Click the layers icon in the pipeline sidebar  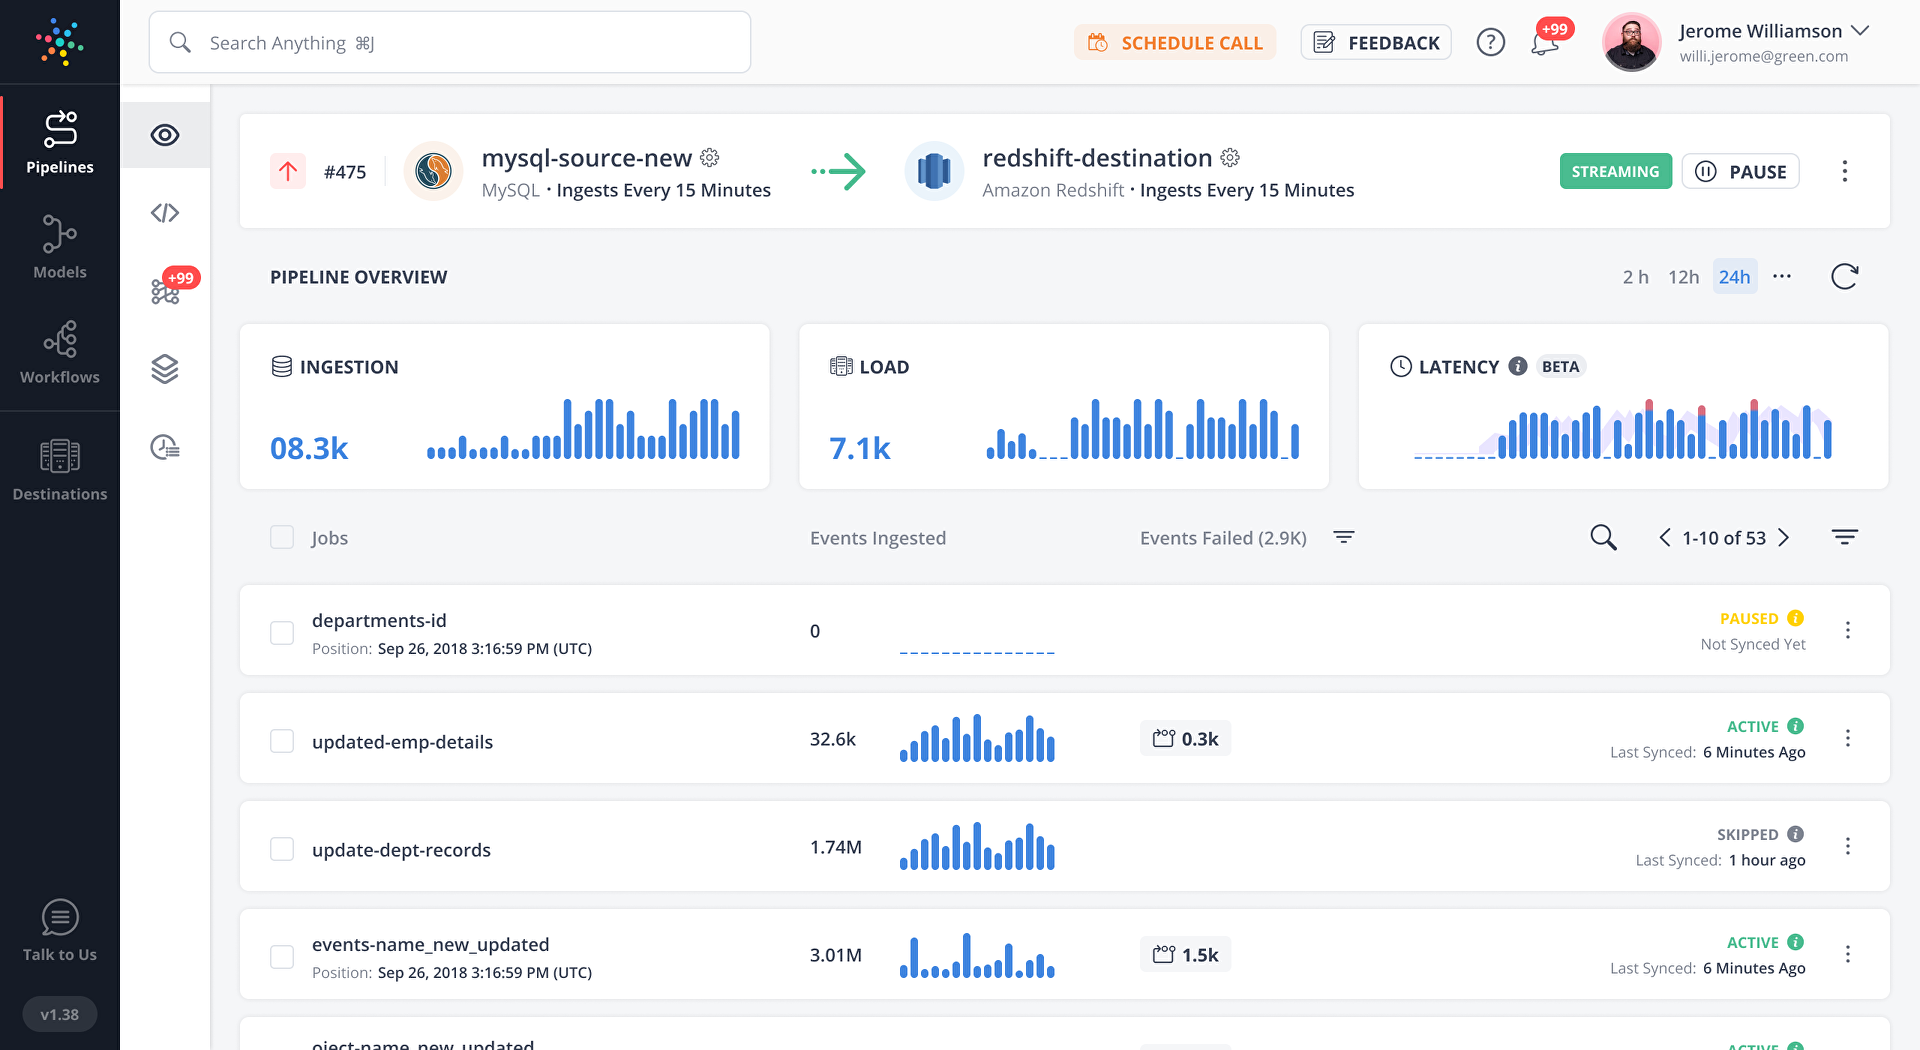click(x=165, y=368)
